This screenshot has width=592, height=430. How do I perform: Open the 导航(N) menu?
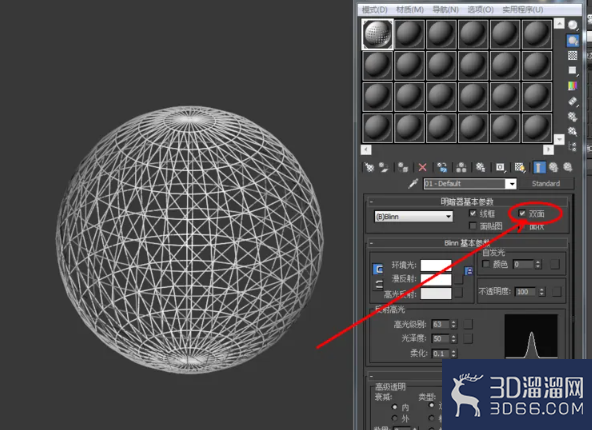445,9
